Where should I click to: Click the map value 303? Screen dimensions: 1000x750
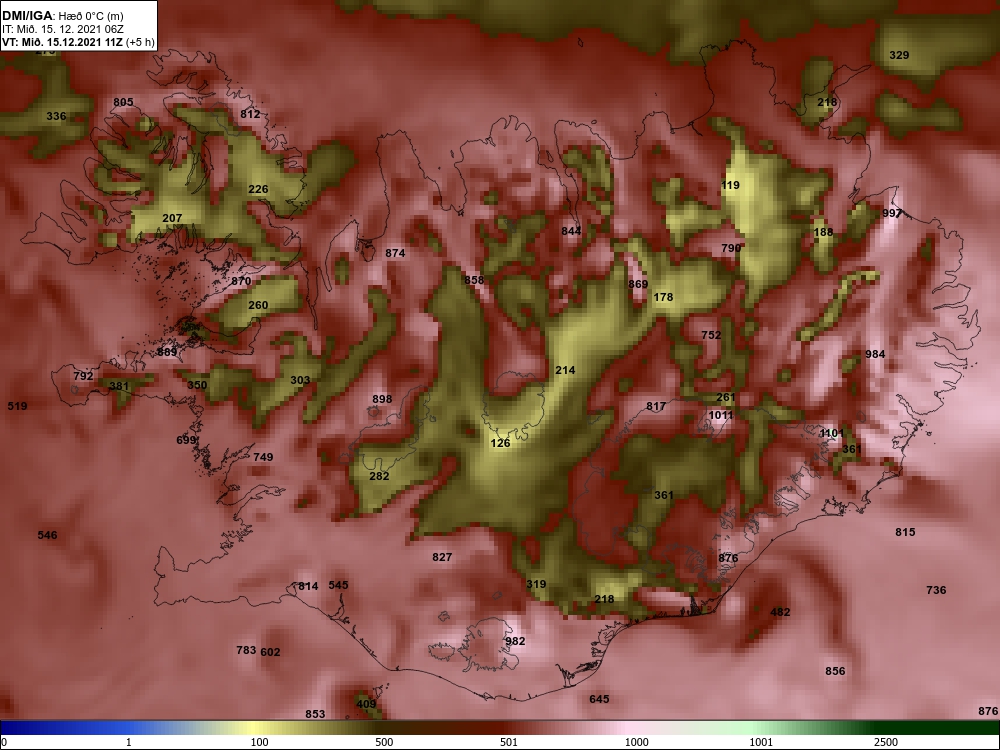point(300,380)
